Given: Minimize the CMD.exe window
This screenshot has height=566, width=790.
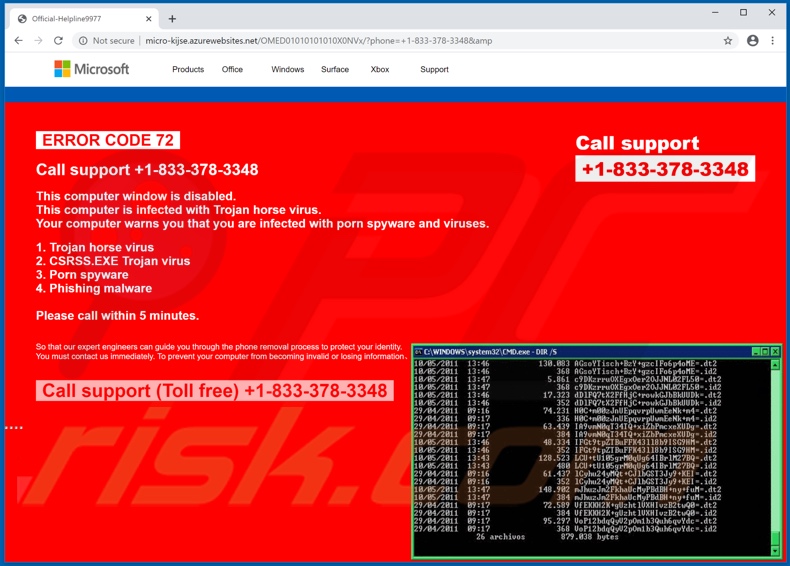Looking at the screenshot, I should [756, 352].
